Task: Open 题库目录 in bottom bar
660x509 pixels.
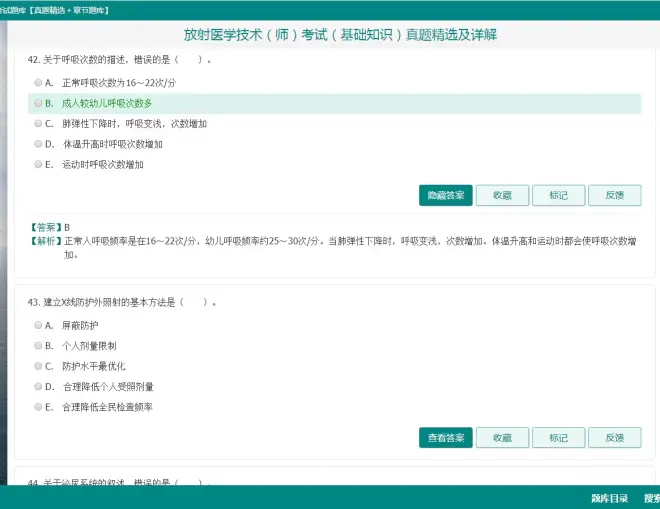Action: [609, 497]
